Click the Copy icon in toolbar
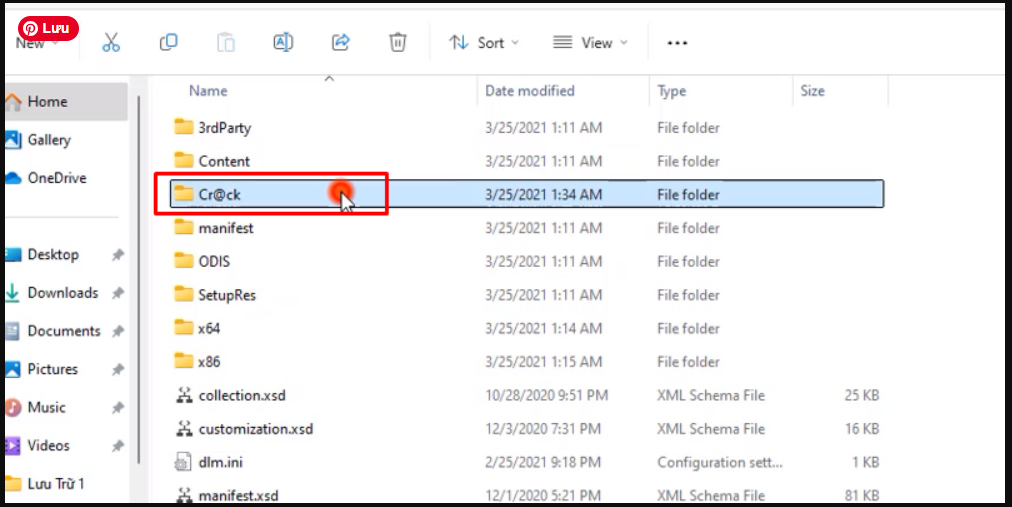The width and height of the screenshot is (1012, 507). click(169, 42)
